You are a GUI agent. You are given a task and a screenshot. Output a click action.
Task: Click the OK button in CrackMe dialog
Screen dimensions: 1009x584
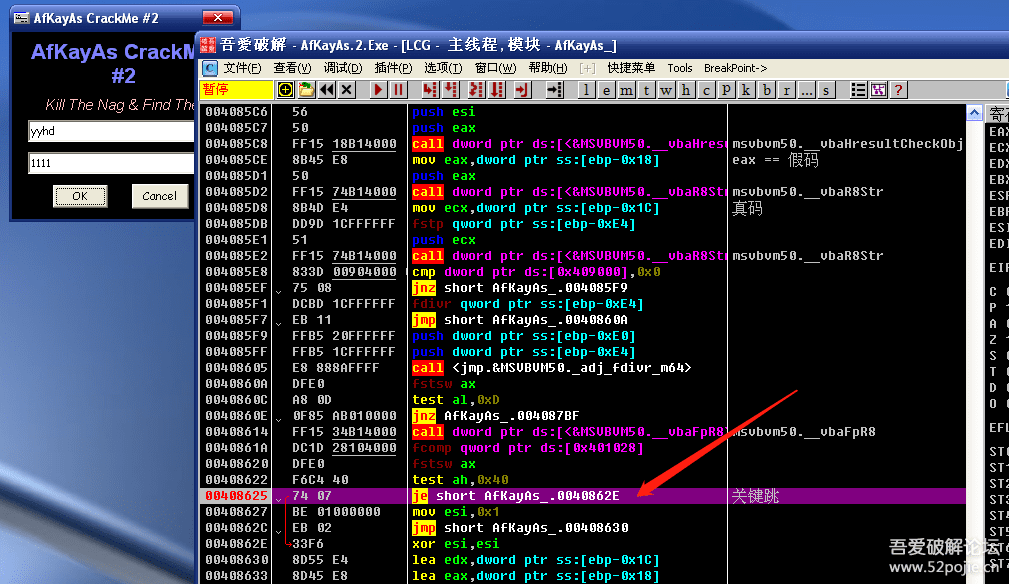click(x=79, y=196)
